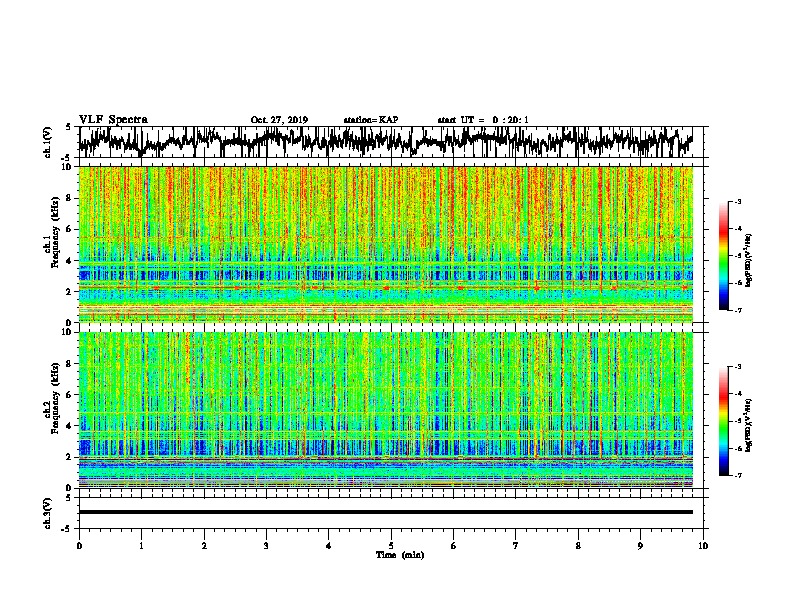Click the time axis tick label 5

pos(391,546)
